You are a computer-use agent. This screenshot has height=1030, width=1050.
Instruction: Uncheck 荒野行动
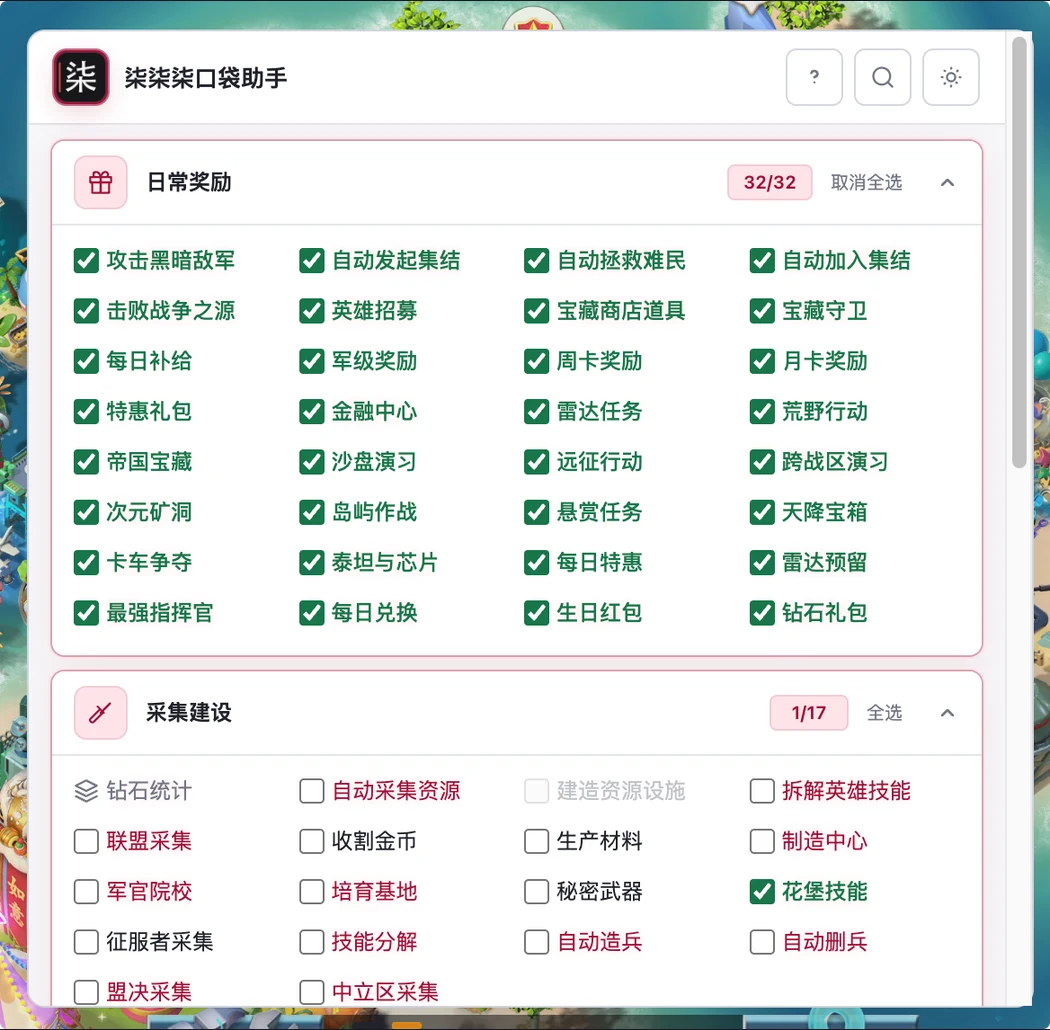(762, 411)
